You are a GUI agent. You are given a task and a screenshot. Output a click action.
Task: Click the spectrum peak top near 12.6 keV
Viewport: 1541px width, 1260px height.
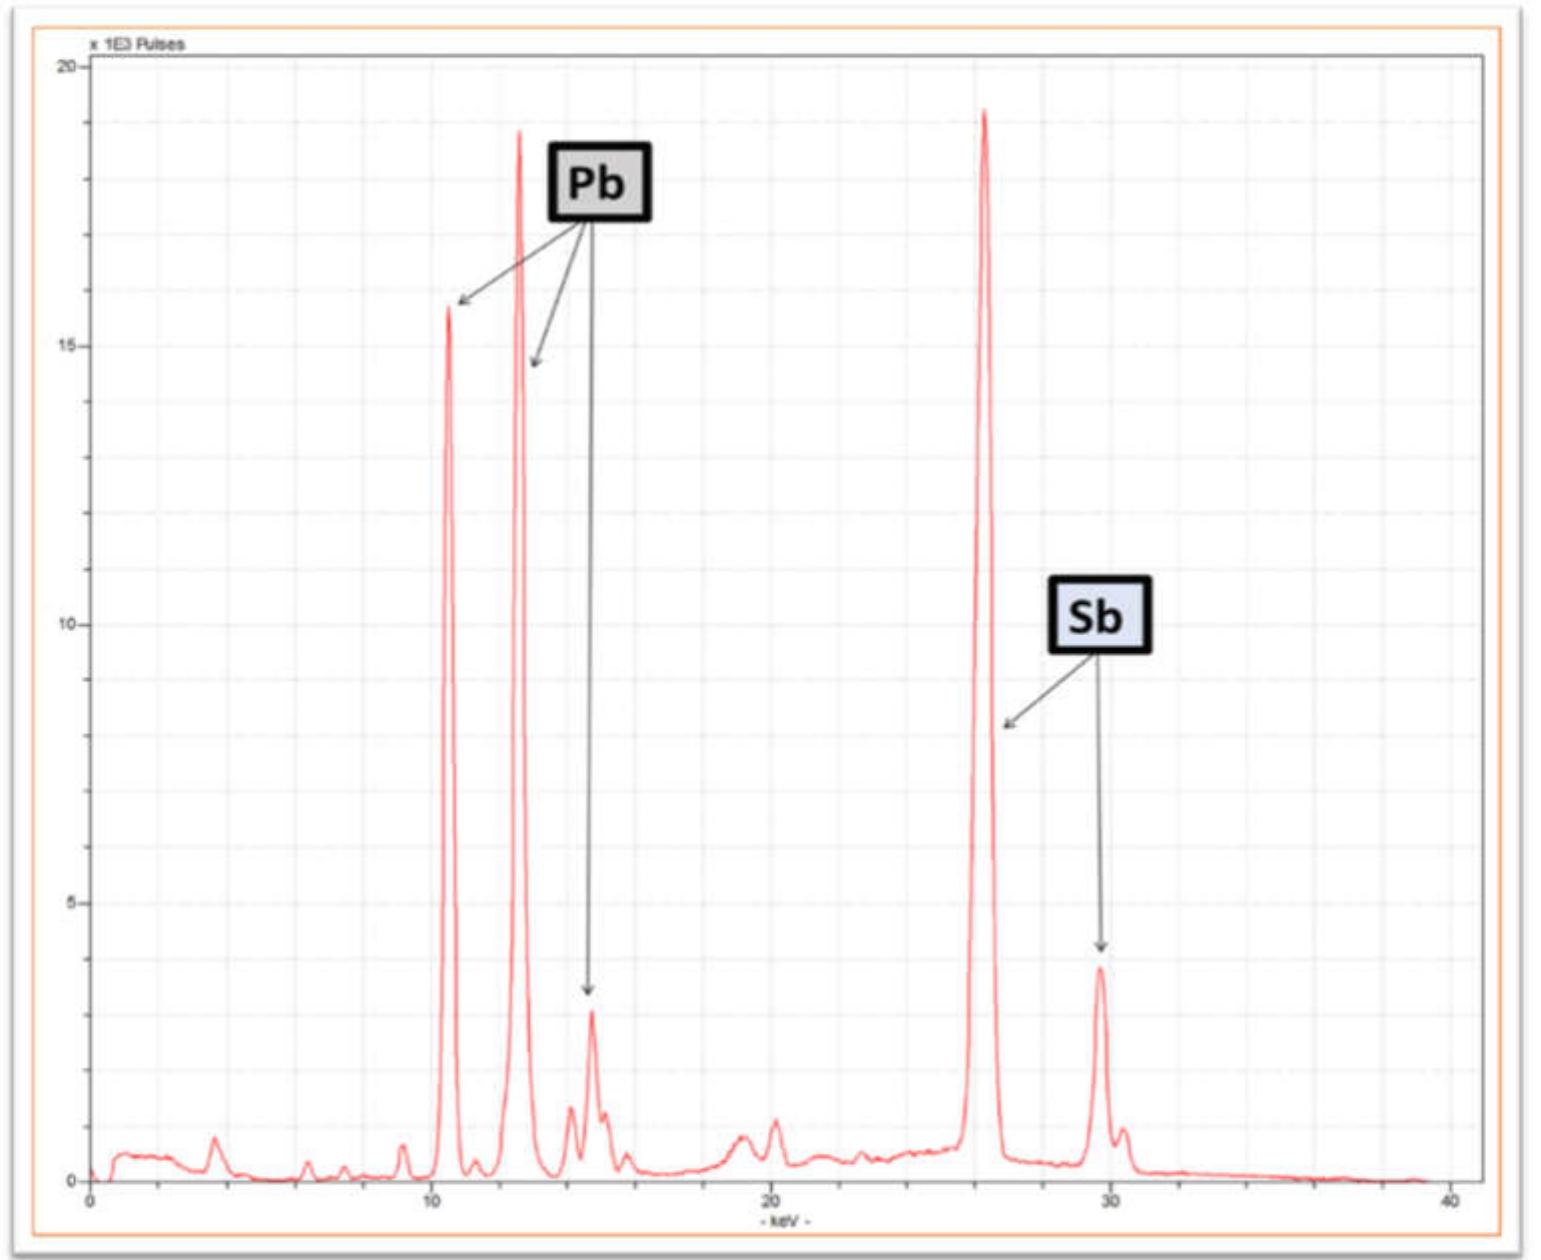point(519,134)
